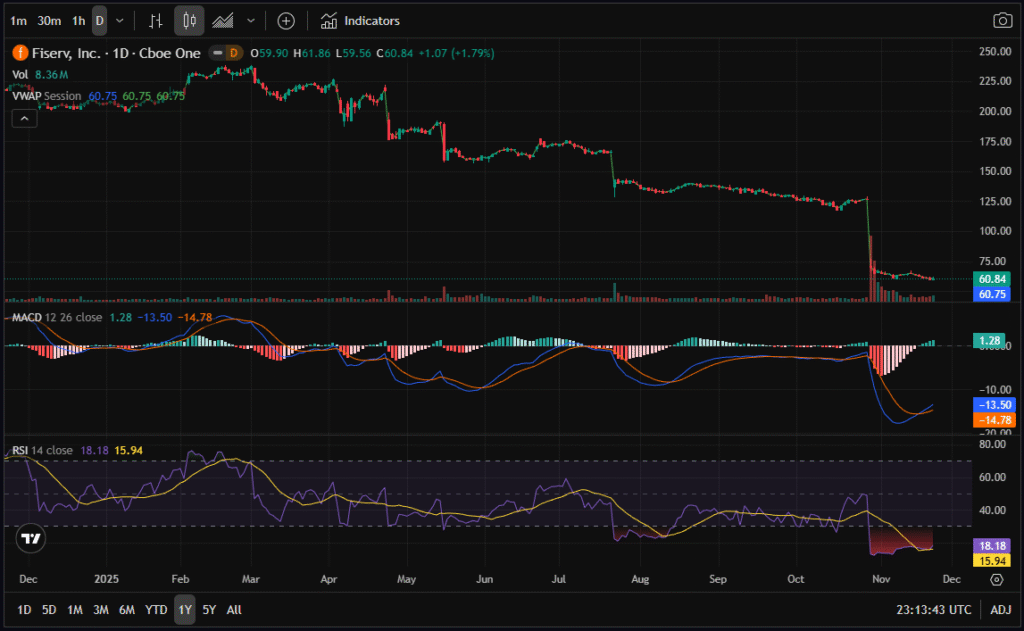Switch to the YTD date range
Image resolution: width=1024 pixels, height=631 pixels.
(x=156, y=609)
